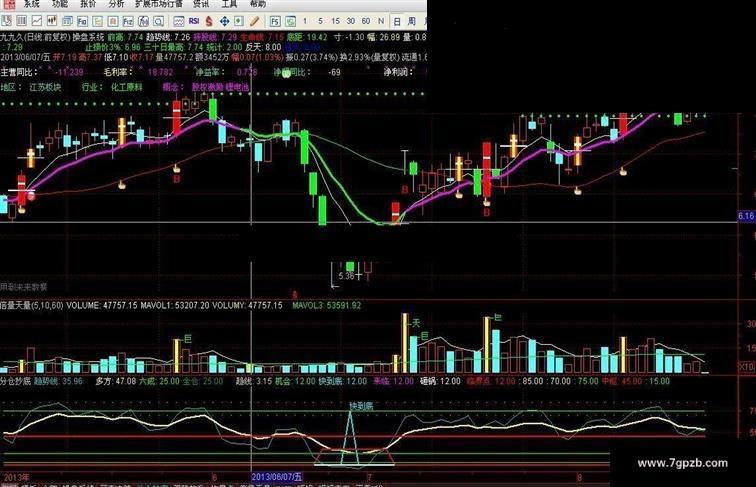Image resolution: width=756 pixels, height=487 pixels.
Task: Select the 1-minute period button
Action: [x=305, y=21]
